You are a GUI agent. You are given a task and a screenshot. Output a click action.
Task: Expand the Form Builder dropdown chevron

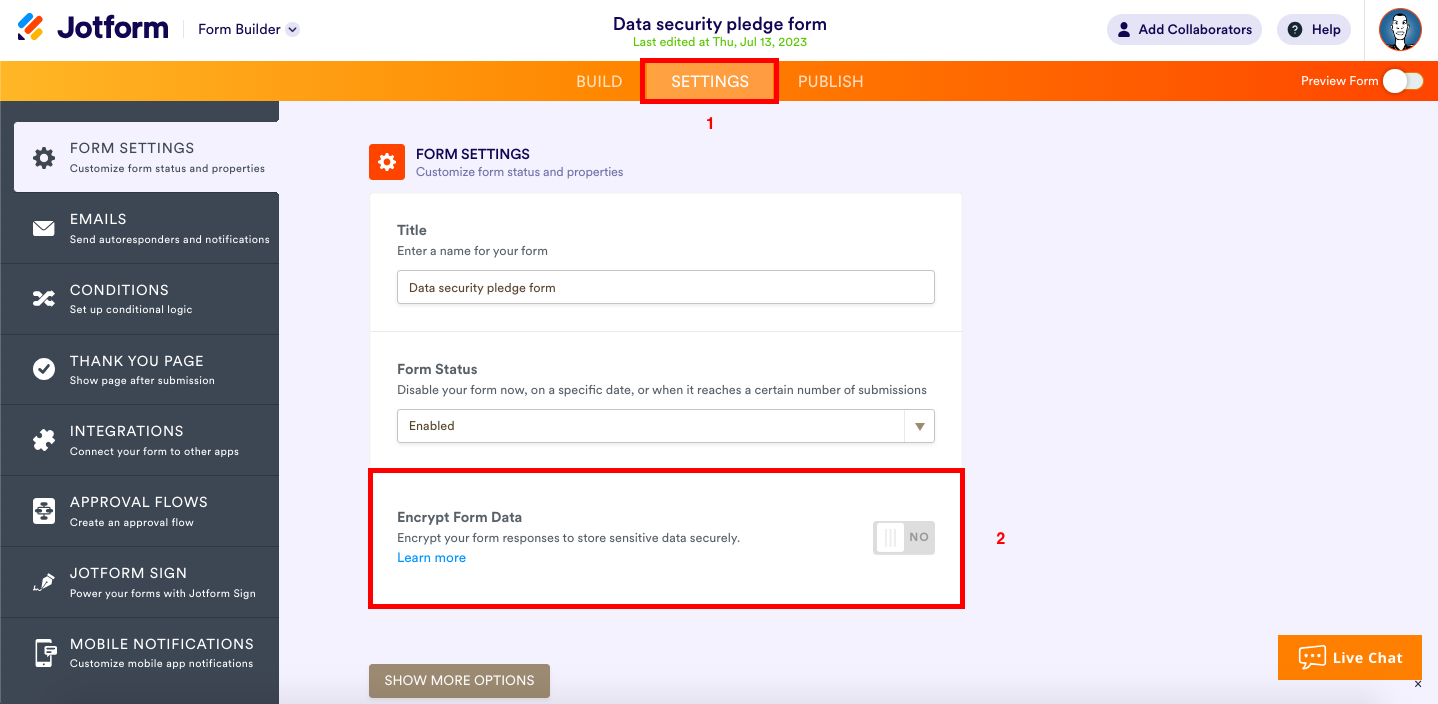[x=292, y=30]
